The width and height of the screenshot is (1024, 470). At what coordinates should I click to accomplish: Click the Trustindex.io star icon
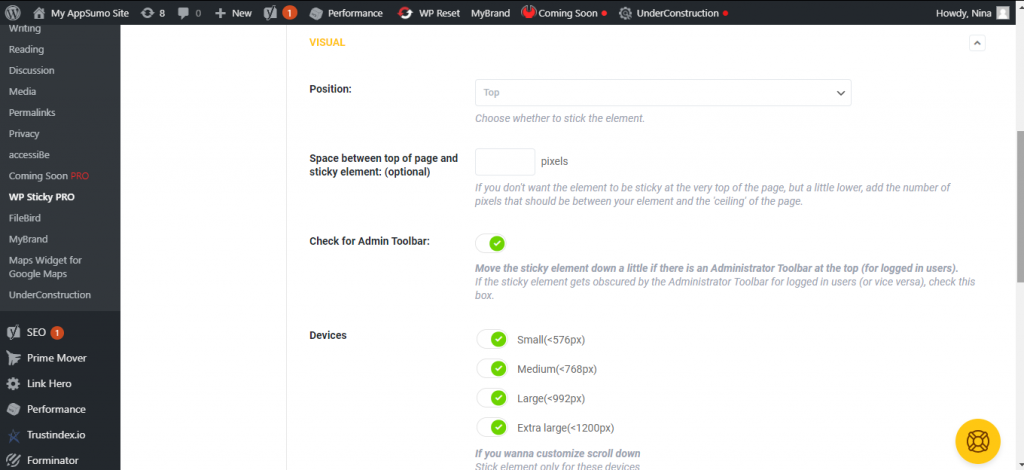coord(13,435)
